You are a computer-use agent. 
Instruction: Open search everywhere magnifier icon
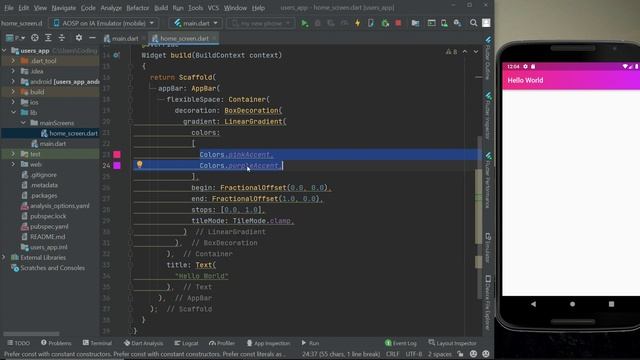tap(473, 23)
